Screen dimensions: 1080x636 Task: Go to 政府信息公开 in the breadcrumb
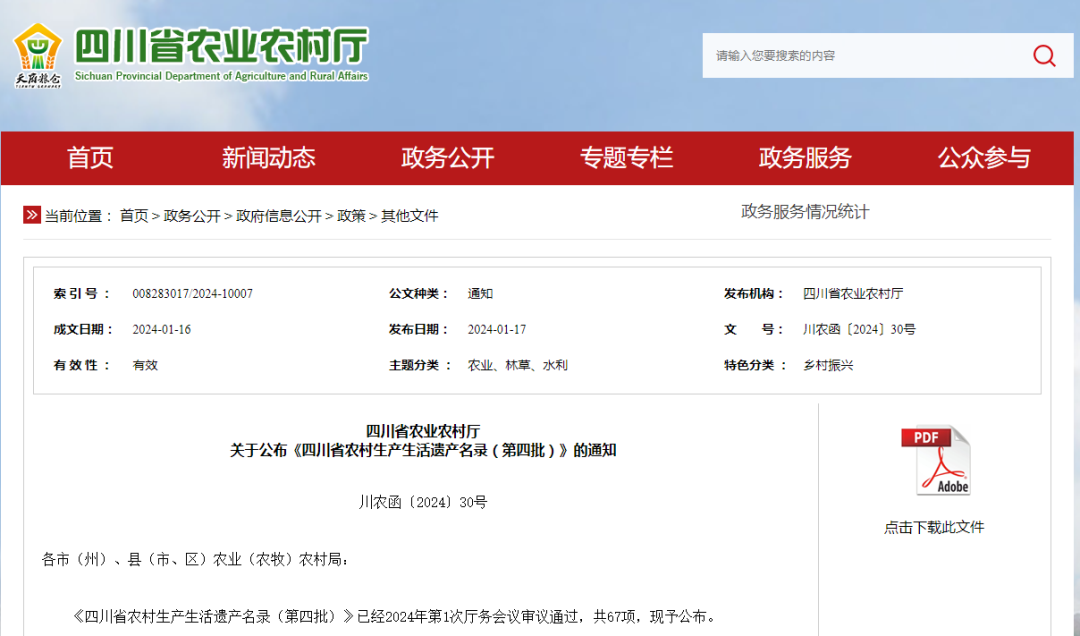[279, 216]
